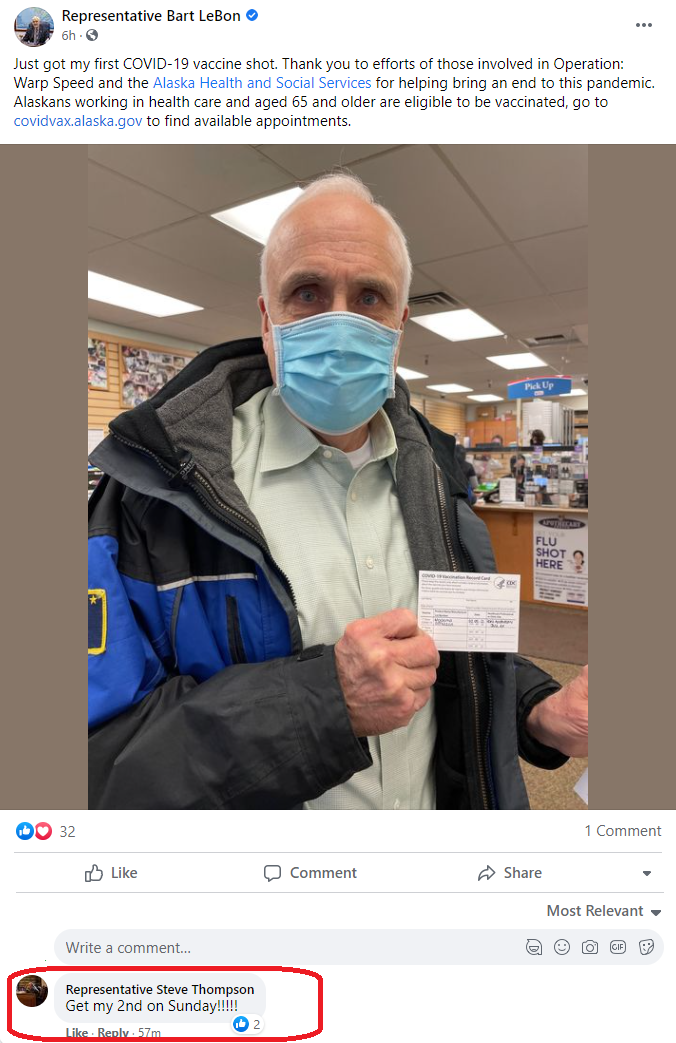
Task: Add a GIF to the comment
Action: pyautogui.click(x=618, y=947)
